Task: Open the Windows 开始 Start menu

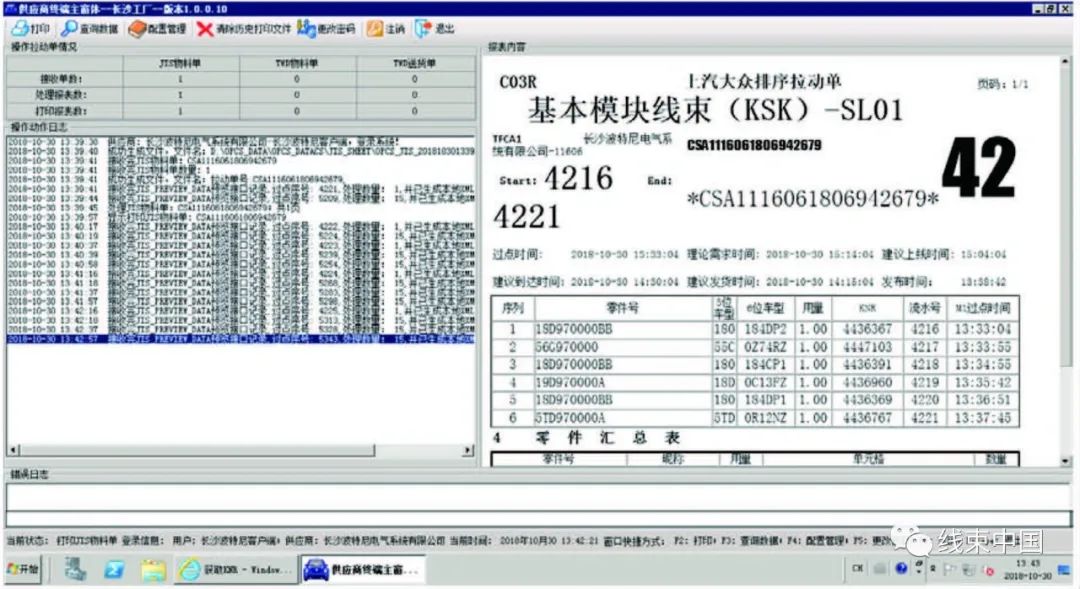Action: click(23, 570)
